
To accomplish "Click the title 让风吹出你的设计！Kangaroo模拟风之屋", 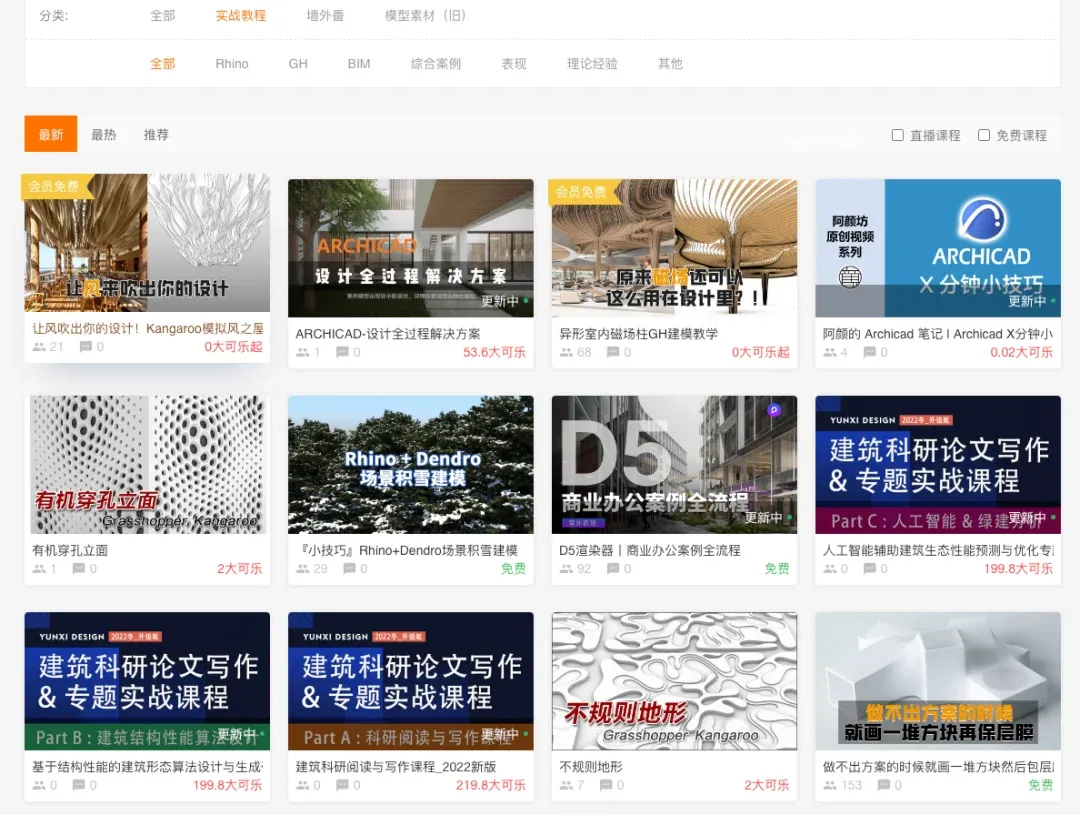I will pyautogui.click(x=147, y=329).
